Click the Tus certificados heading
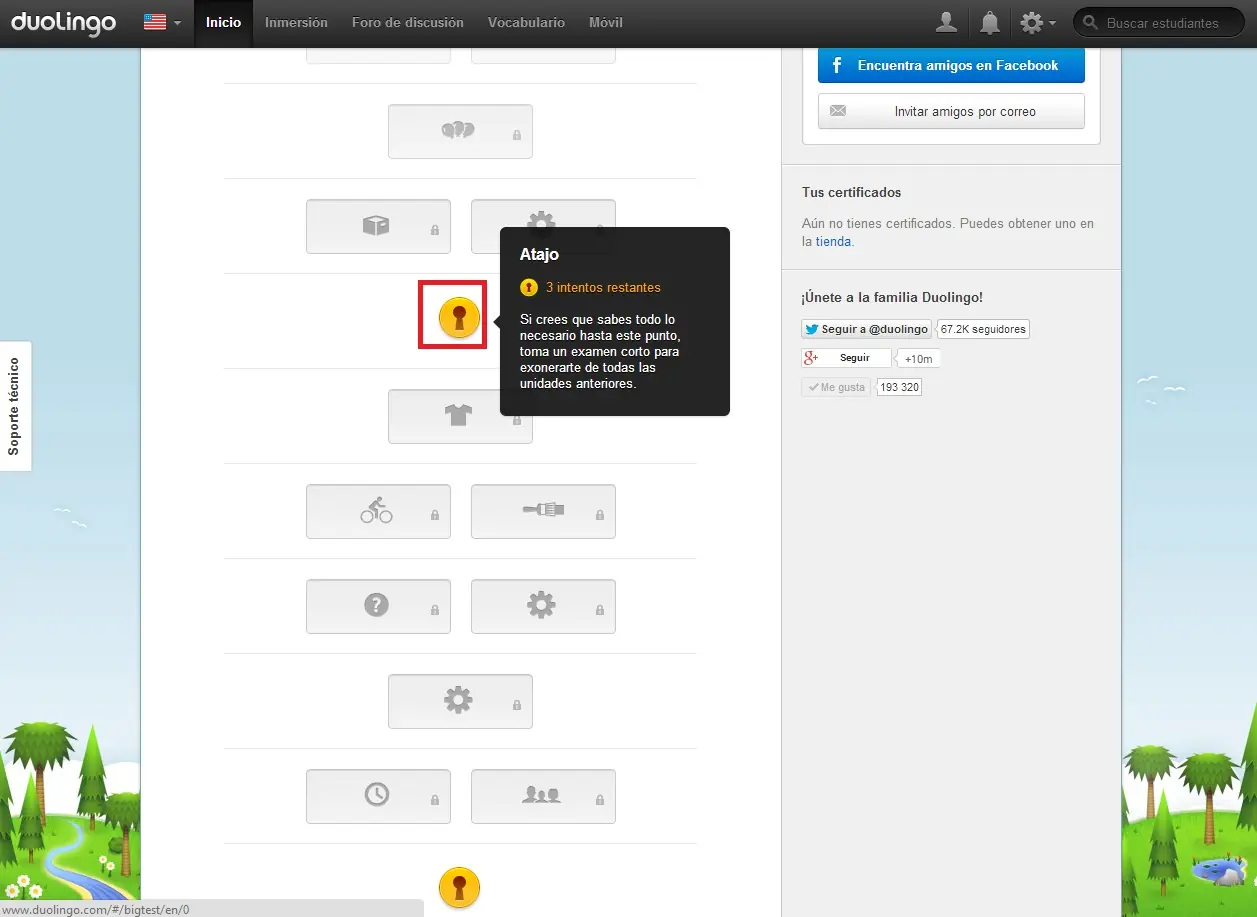1257x917 pixels. 851,192
